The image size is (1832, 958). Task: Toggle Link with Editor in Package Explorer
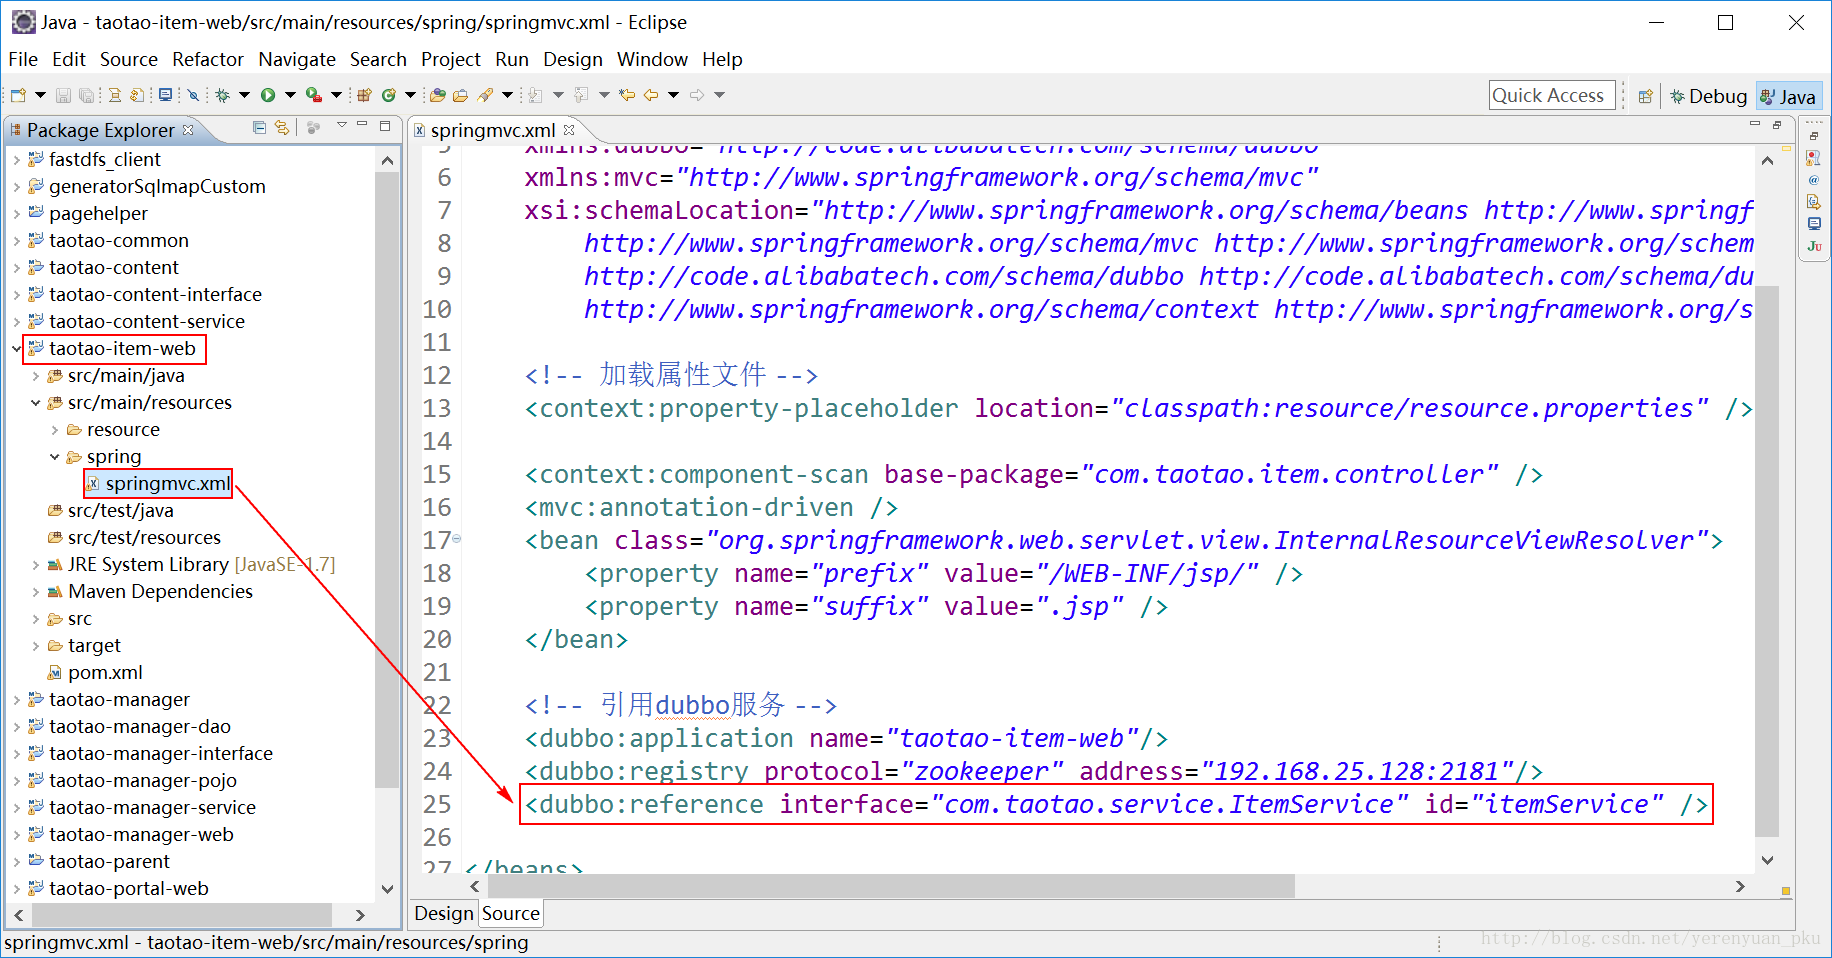pyautogui.click(x=282, y=128)
